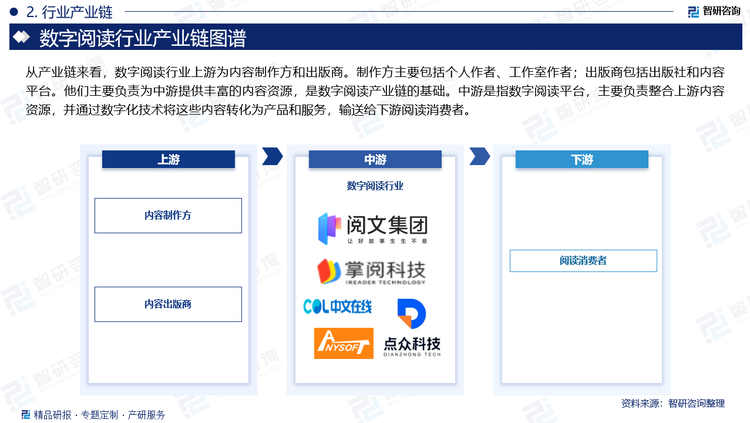Screen dimensions: 750x423
Task: Select the 上游 header
Action: [x=168, y=159]
